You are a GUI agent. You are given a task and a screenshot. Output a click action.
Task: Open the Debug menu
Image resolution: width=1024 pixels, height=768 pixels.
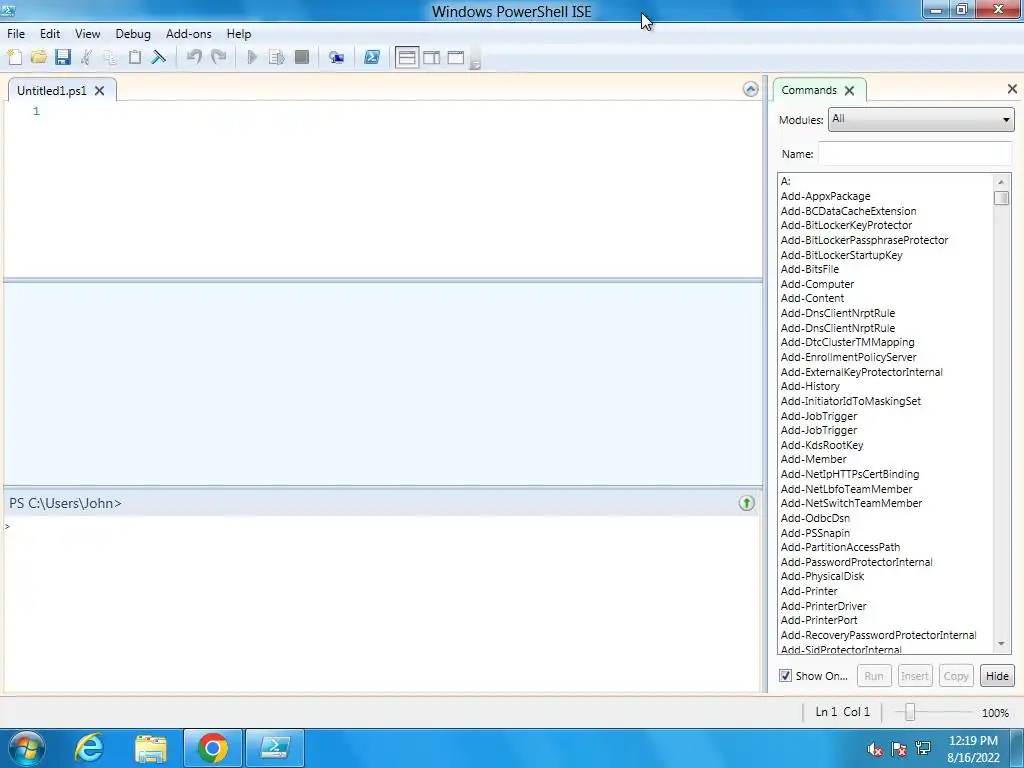pos(133,34)
